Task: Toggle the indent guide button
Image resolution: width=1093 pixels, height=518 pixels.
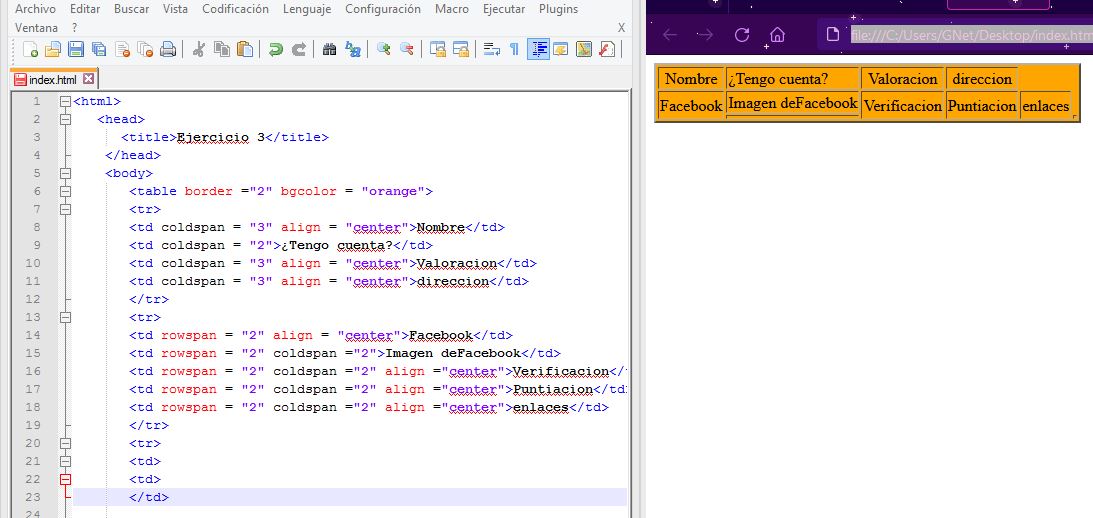Action: point(539,49)
